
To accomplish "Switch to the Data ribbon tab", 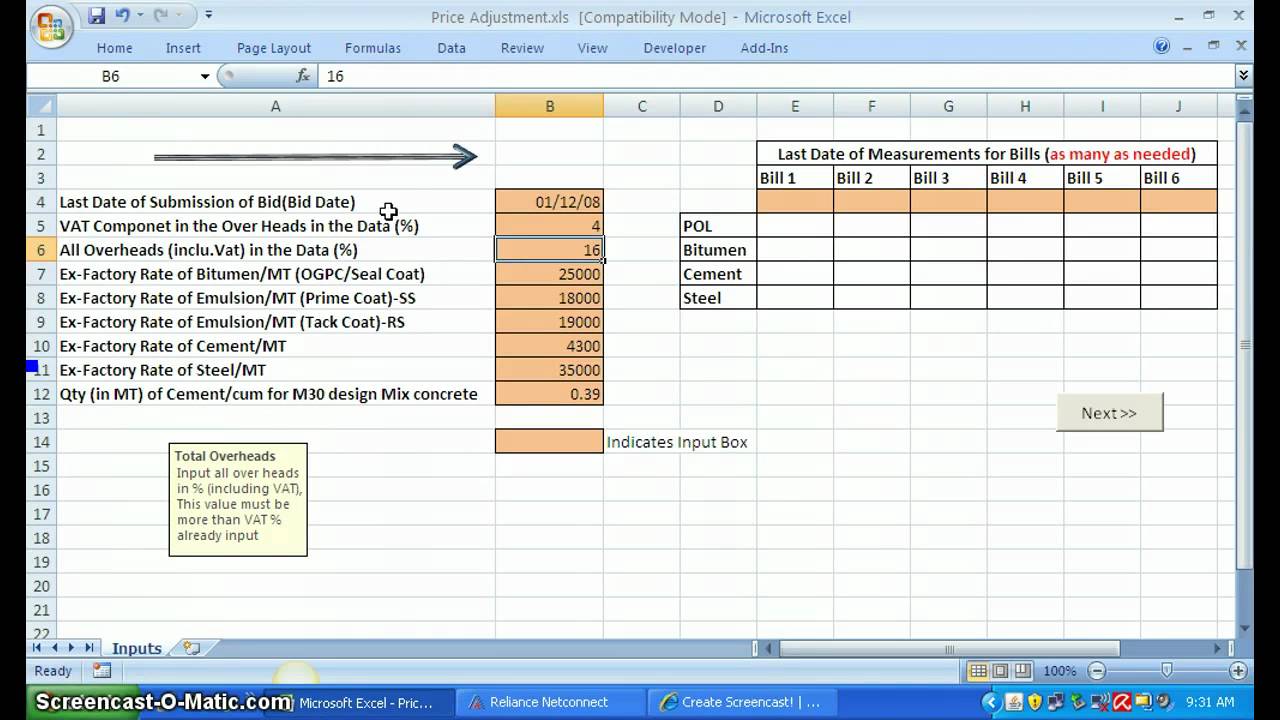I will (x=451, y=48).
